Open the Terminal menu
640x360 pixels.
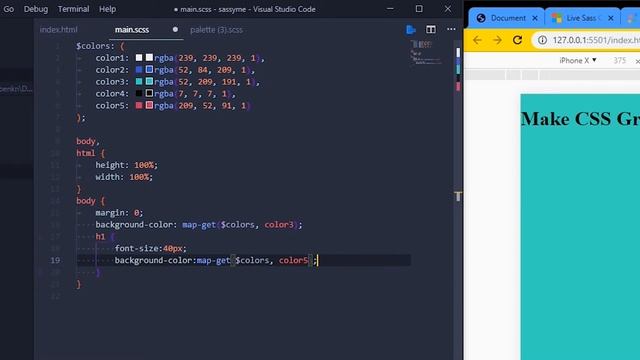pyautogui.click(x=73, y=9)
